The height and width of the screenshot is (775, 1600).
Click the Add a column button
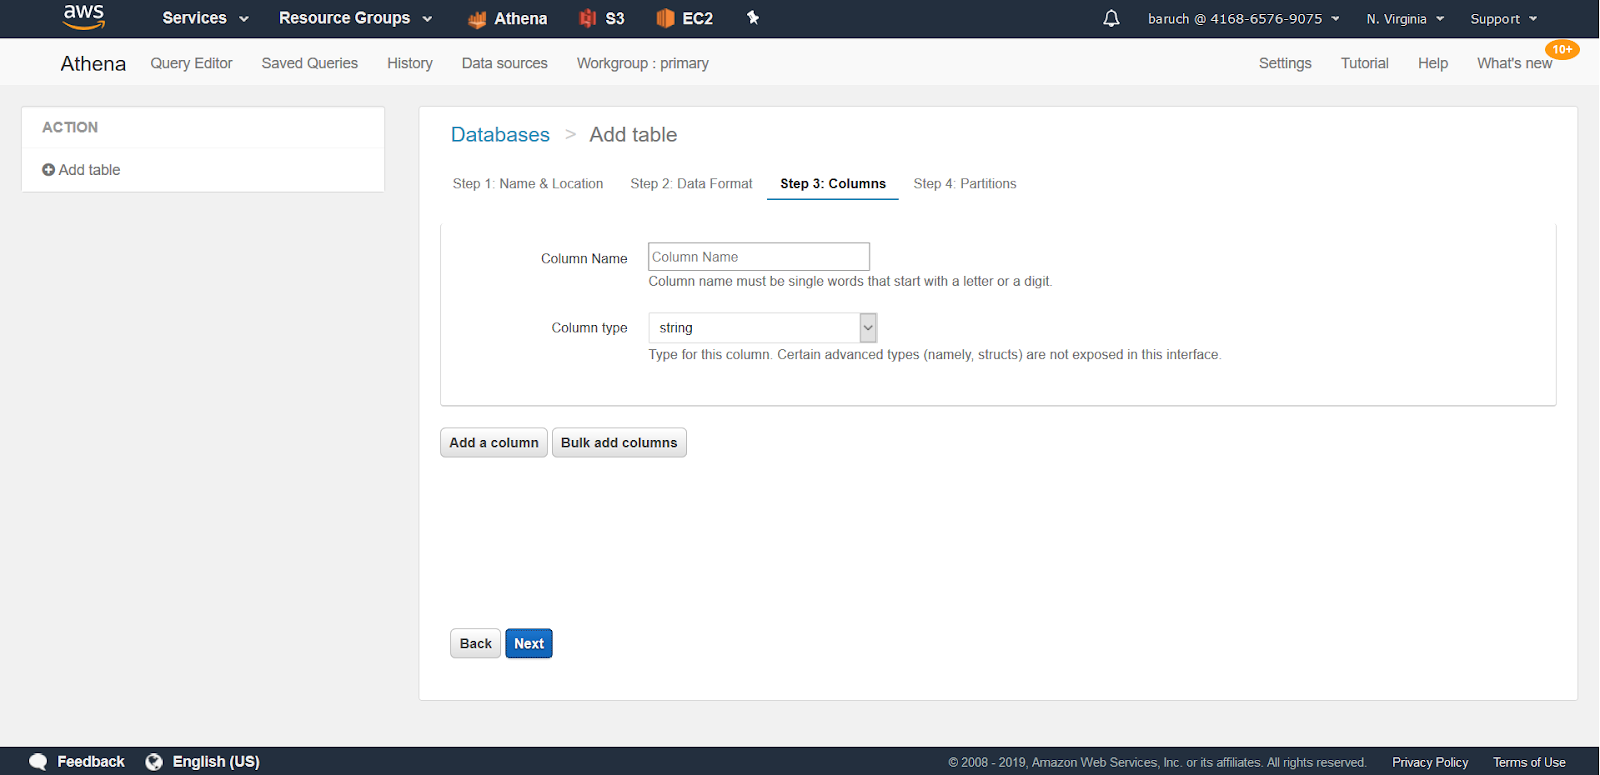pyautogui.click(x=494, y=443)
